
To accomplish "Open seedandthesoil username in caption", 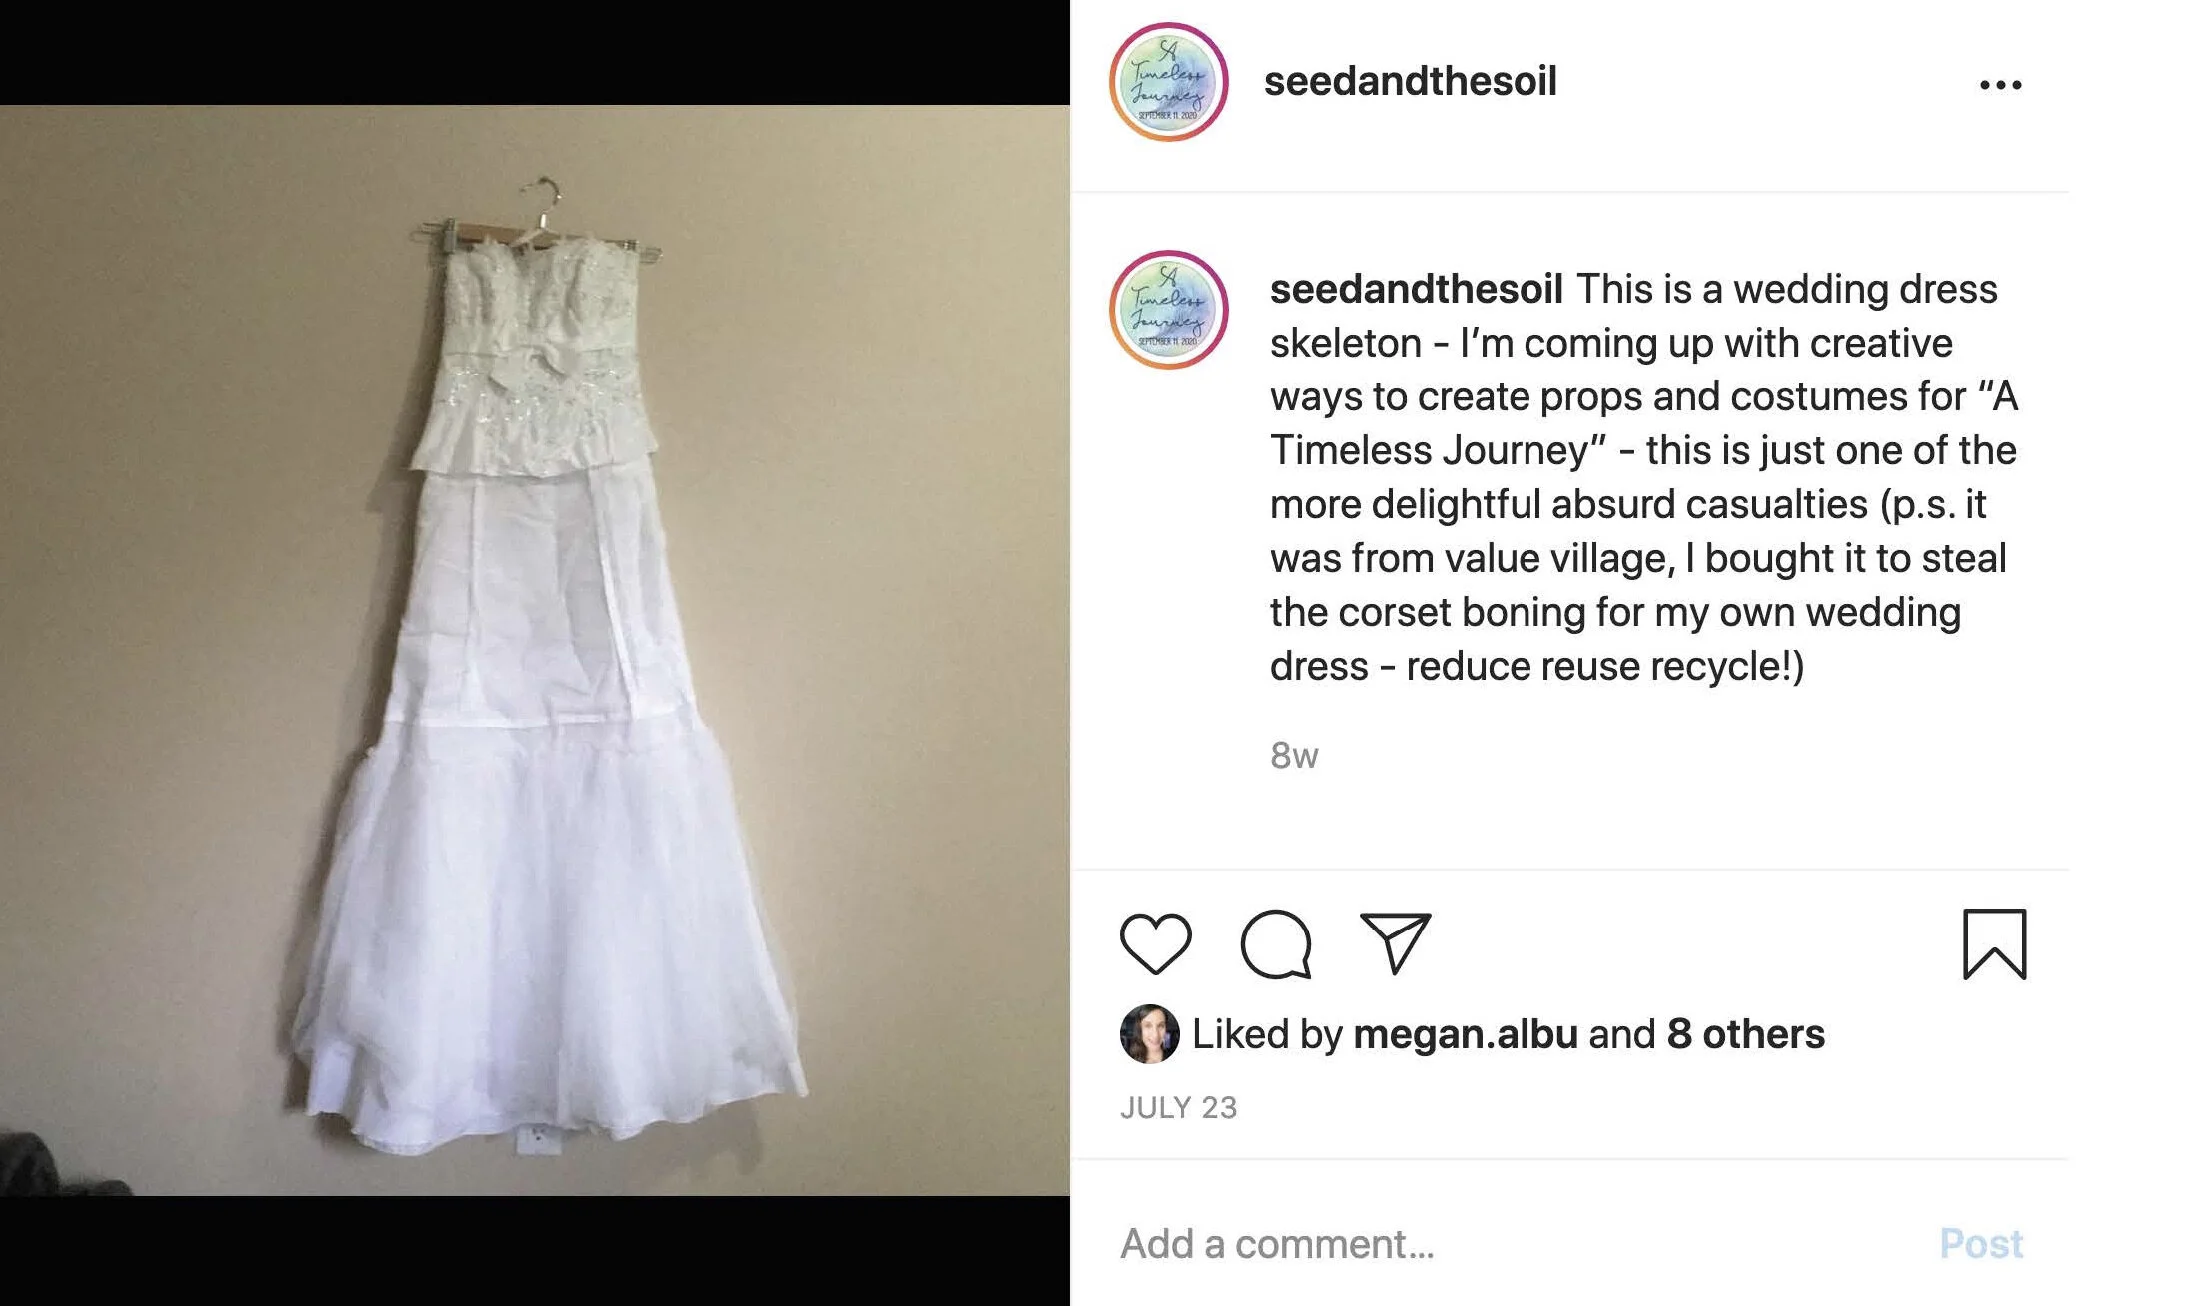I will pyautogui.click(x=1416, y=289).
